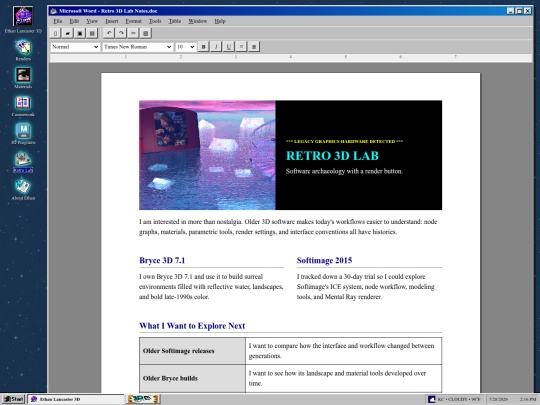
Task: Click the Paste clipboard toolbar icon
Action: [146, 33]
